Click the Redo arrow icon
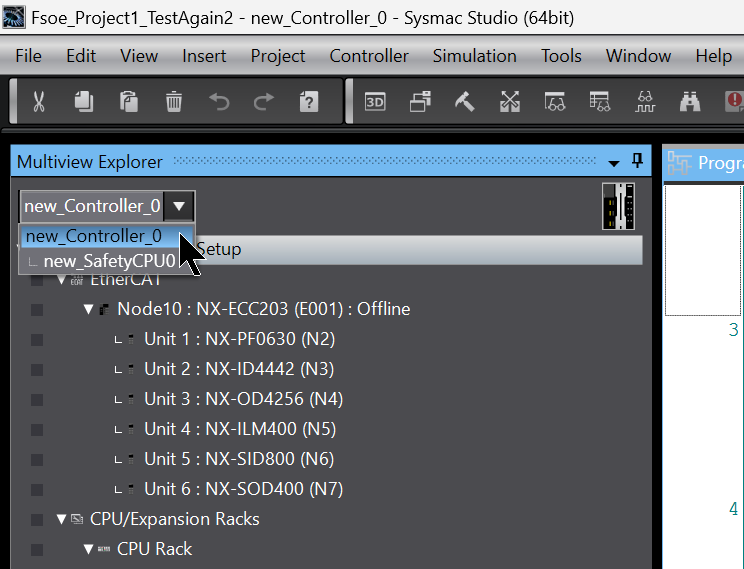The height and width of the screenshot is (569, 744). tap(264, 102)
